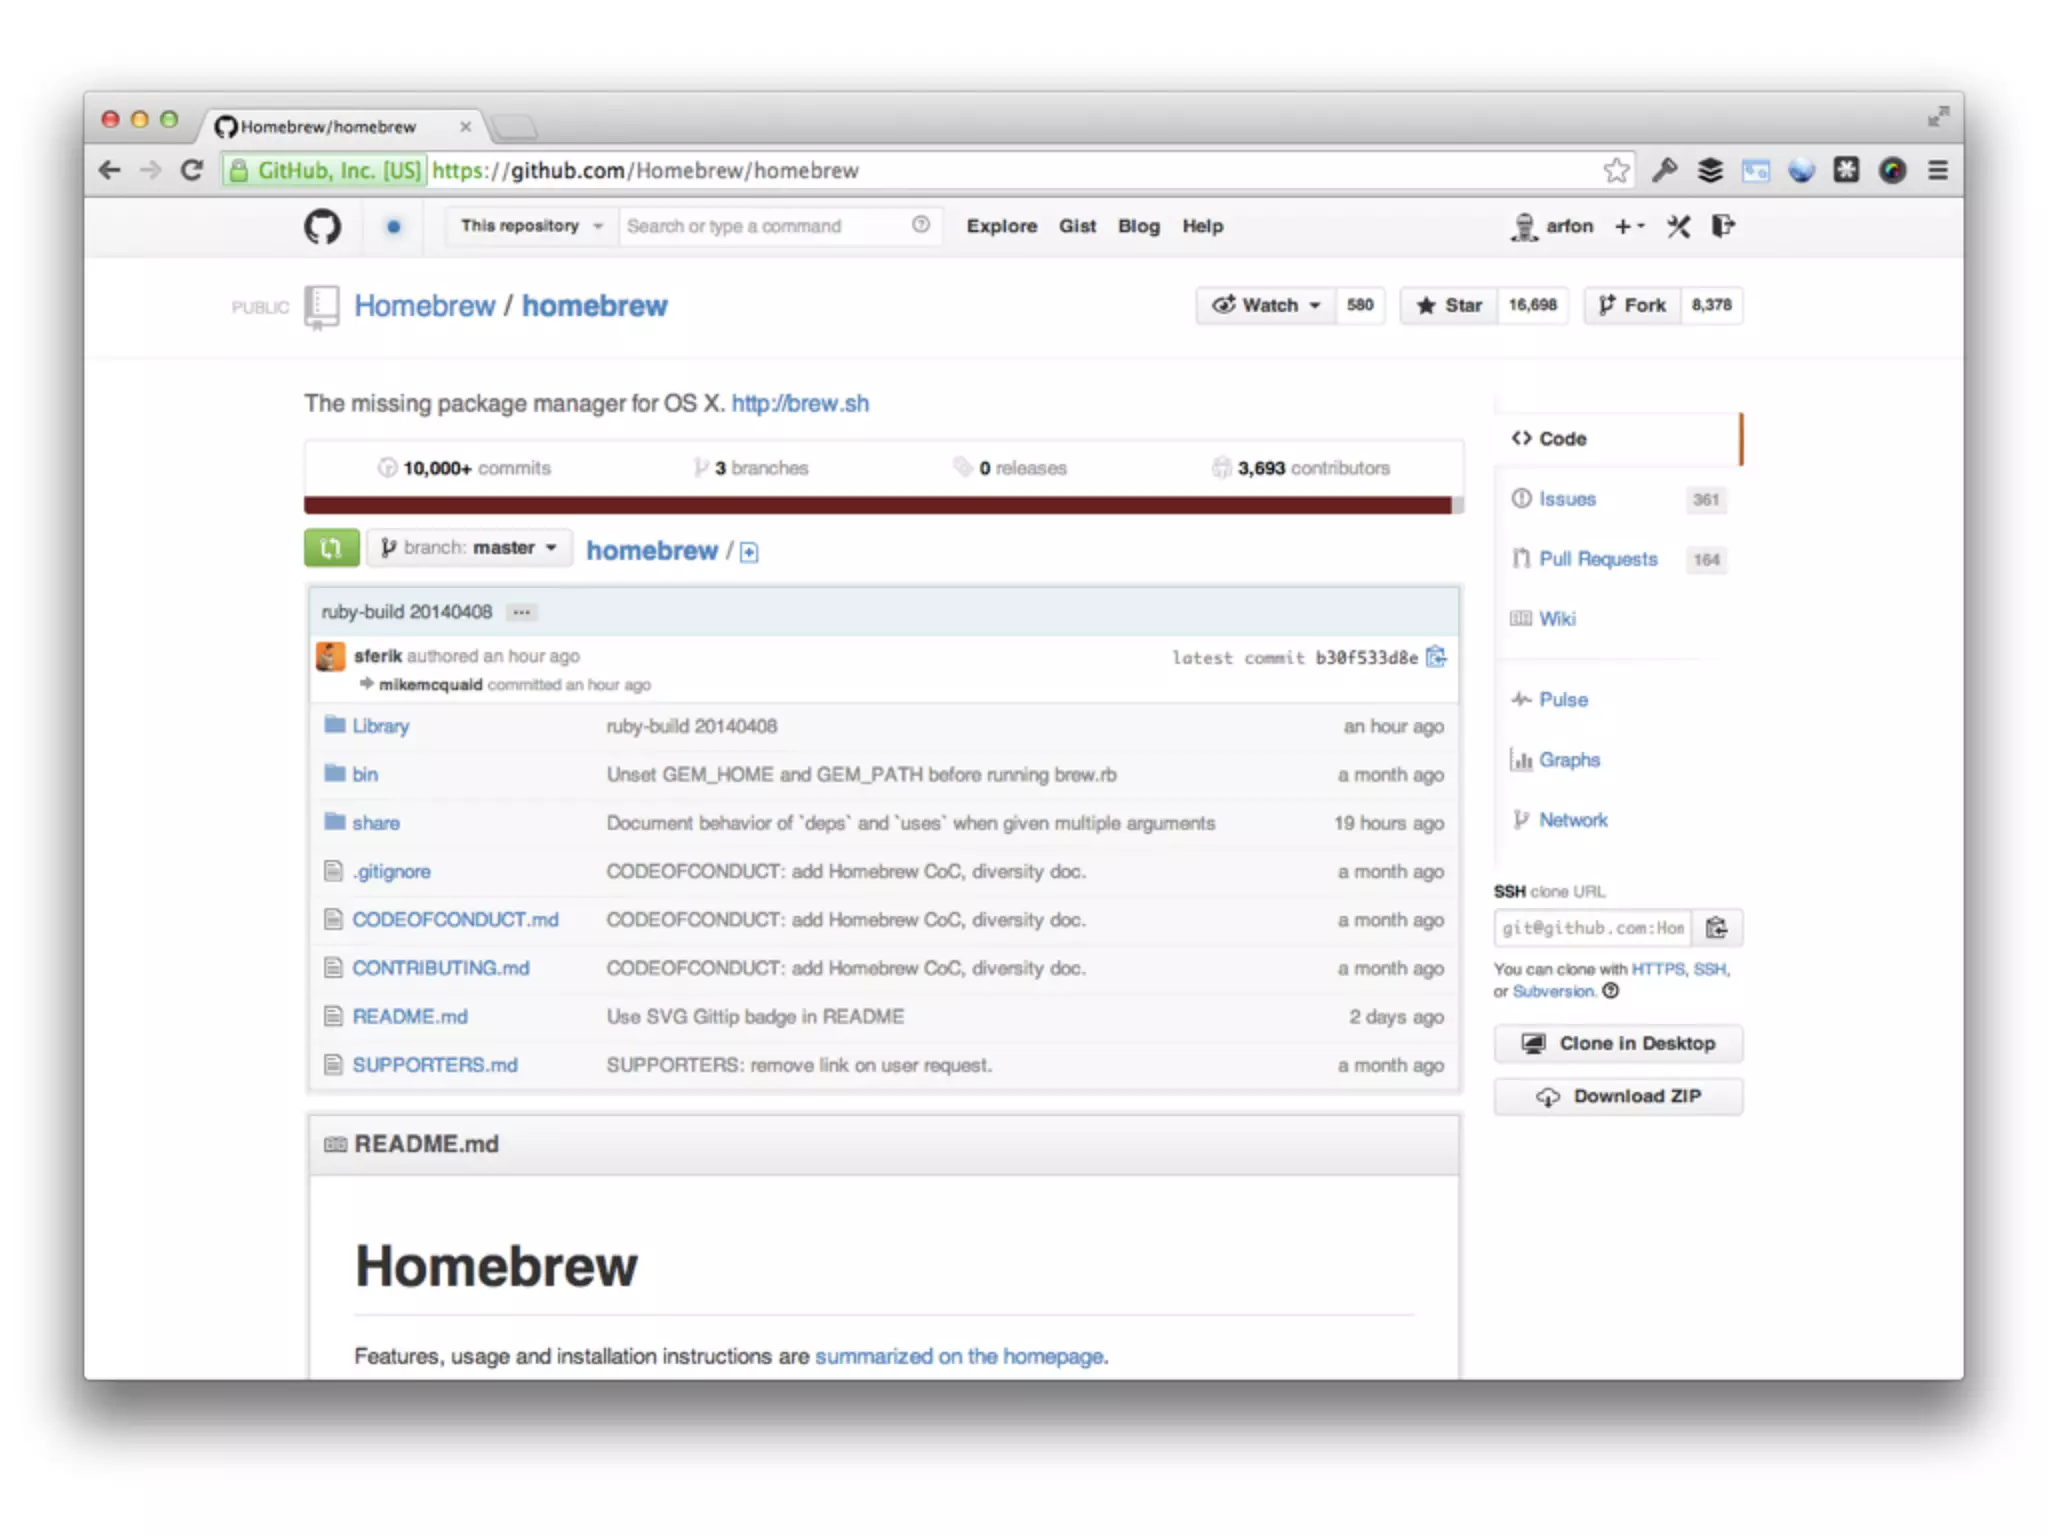Expand This repository search scope
The width and height of the screenshot is (2048, 1536).
(x=531, y=227)
